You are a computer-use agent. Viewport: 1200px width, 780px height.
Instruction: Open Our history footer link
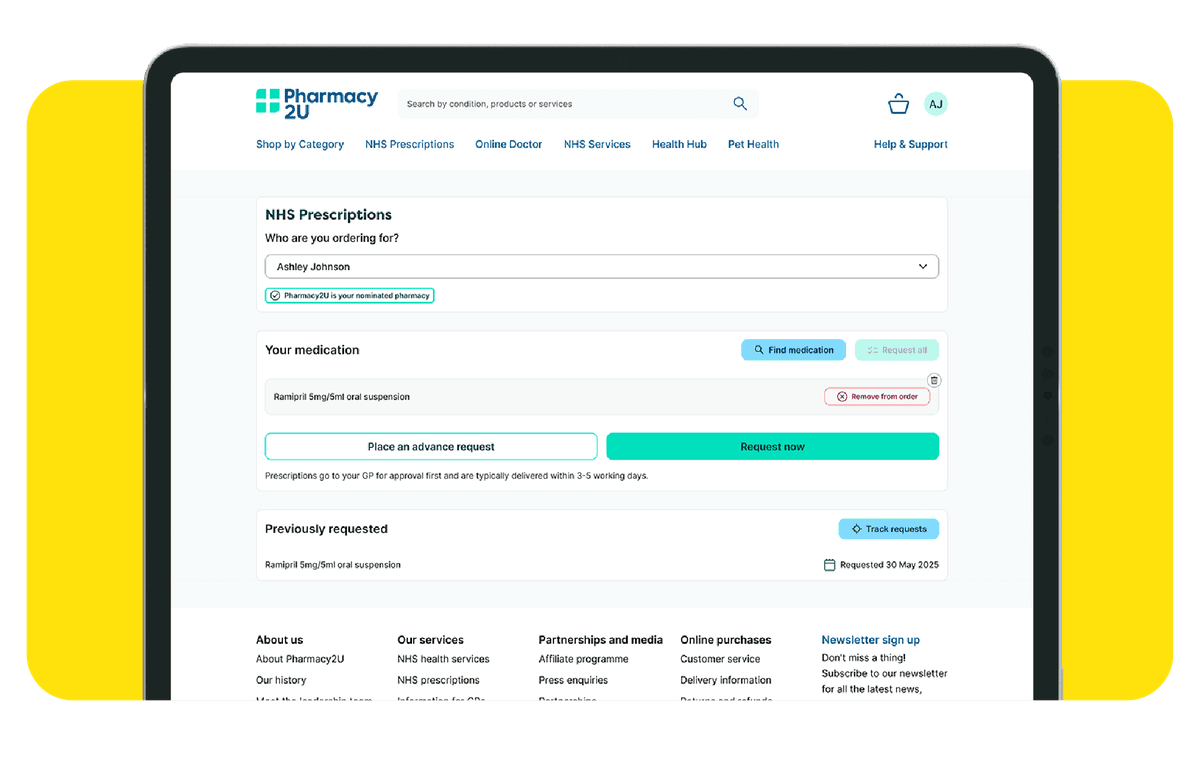pos(281,680)
